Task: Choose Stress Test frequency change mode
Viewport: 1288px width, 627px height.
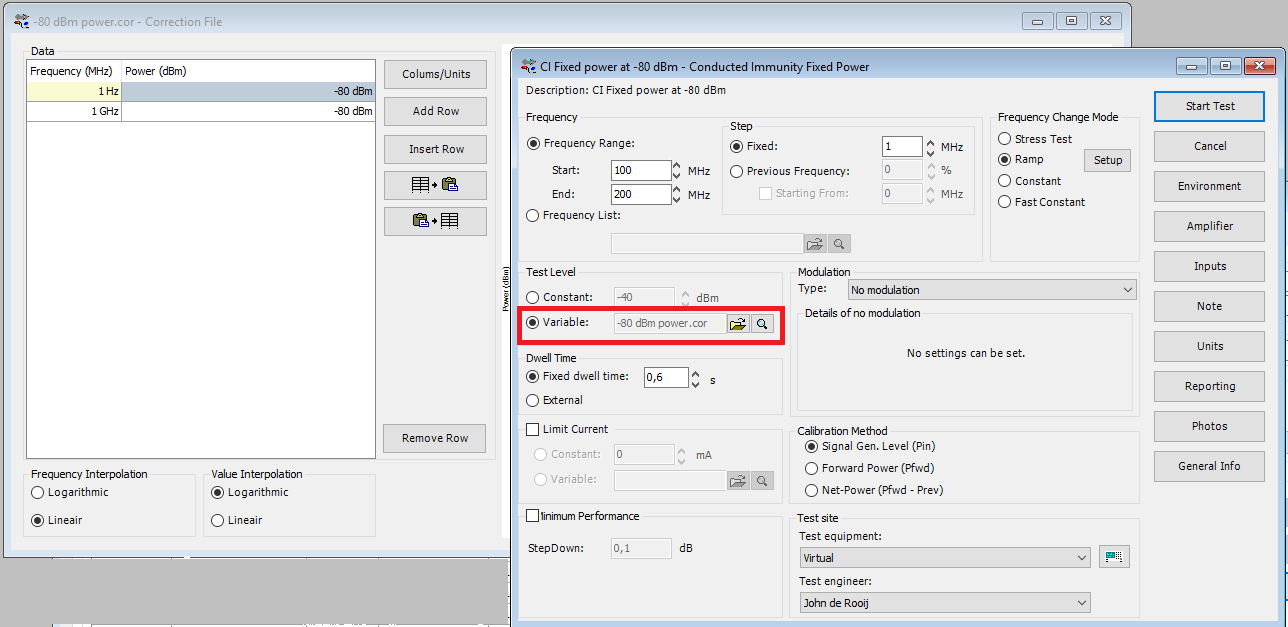Action: (x=1005, y=139)
